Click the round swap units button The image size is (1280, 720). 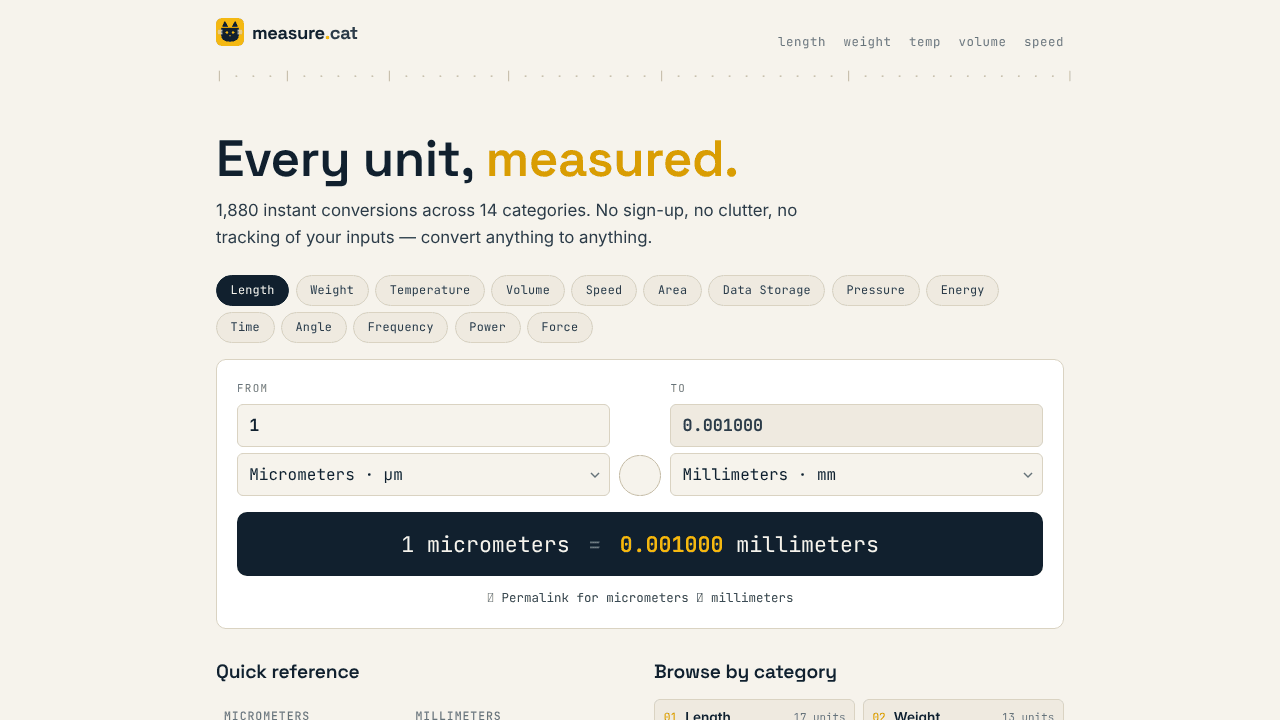640,475
